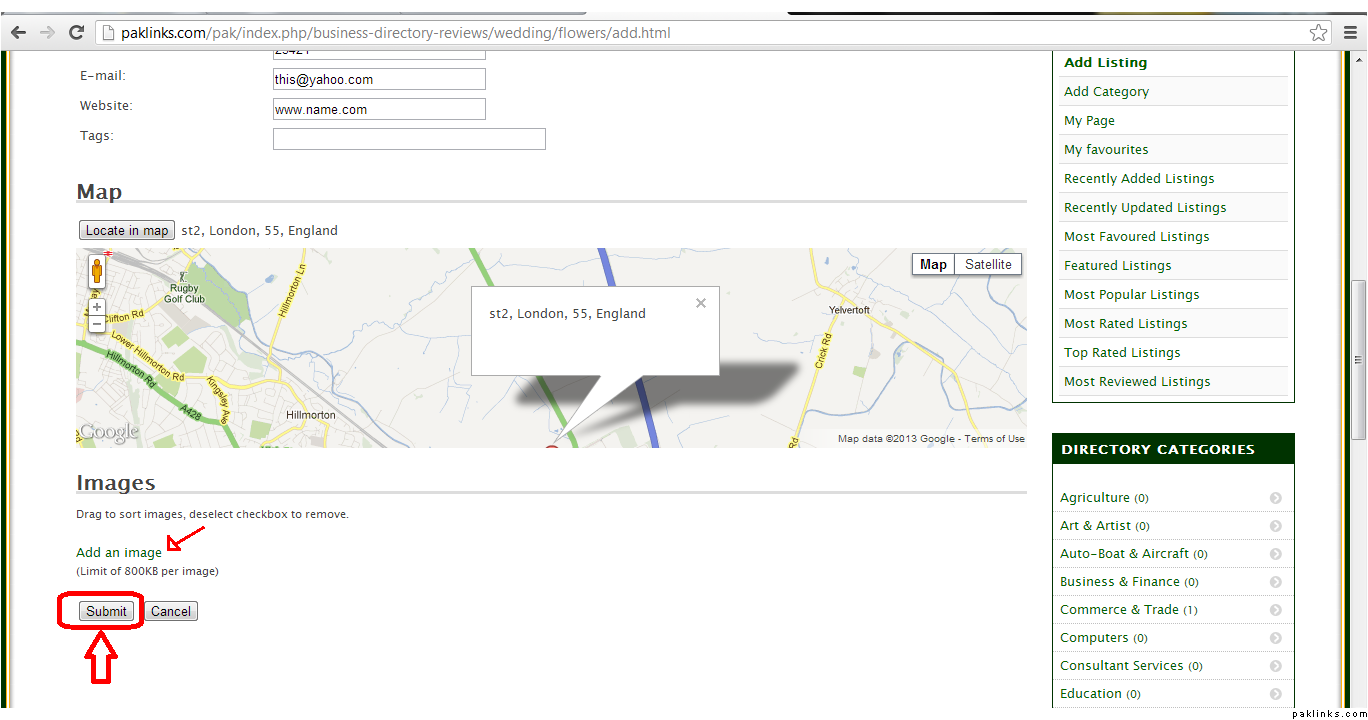The width and height of the screenshot is (1368, 720).
Task: Select the Street View pegman icon
Action: (97, 271)
